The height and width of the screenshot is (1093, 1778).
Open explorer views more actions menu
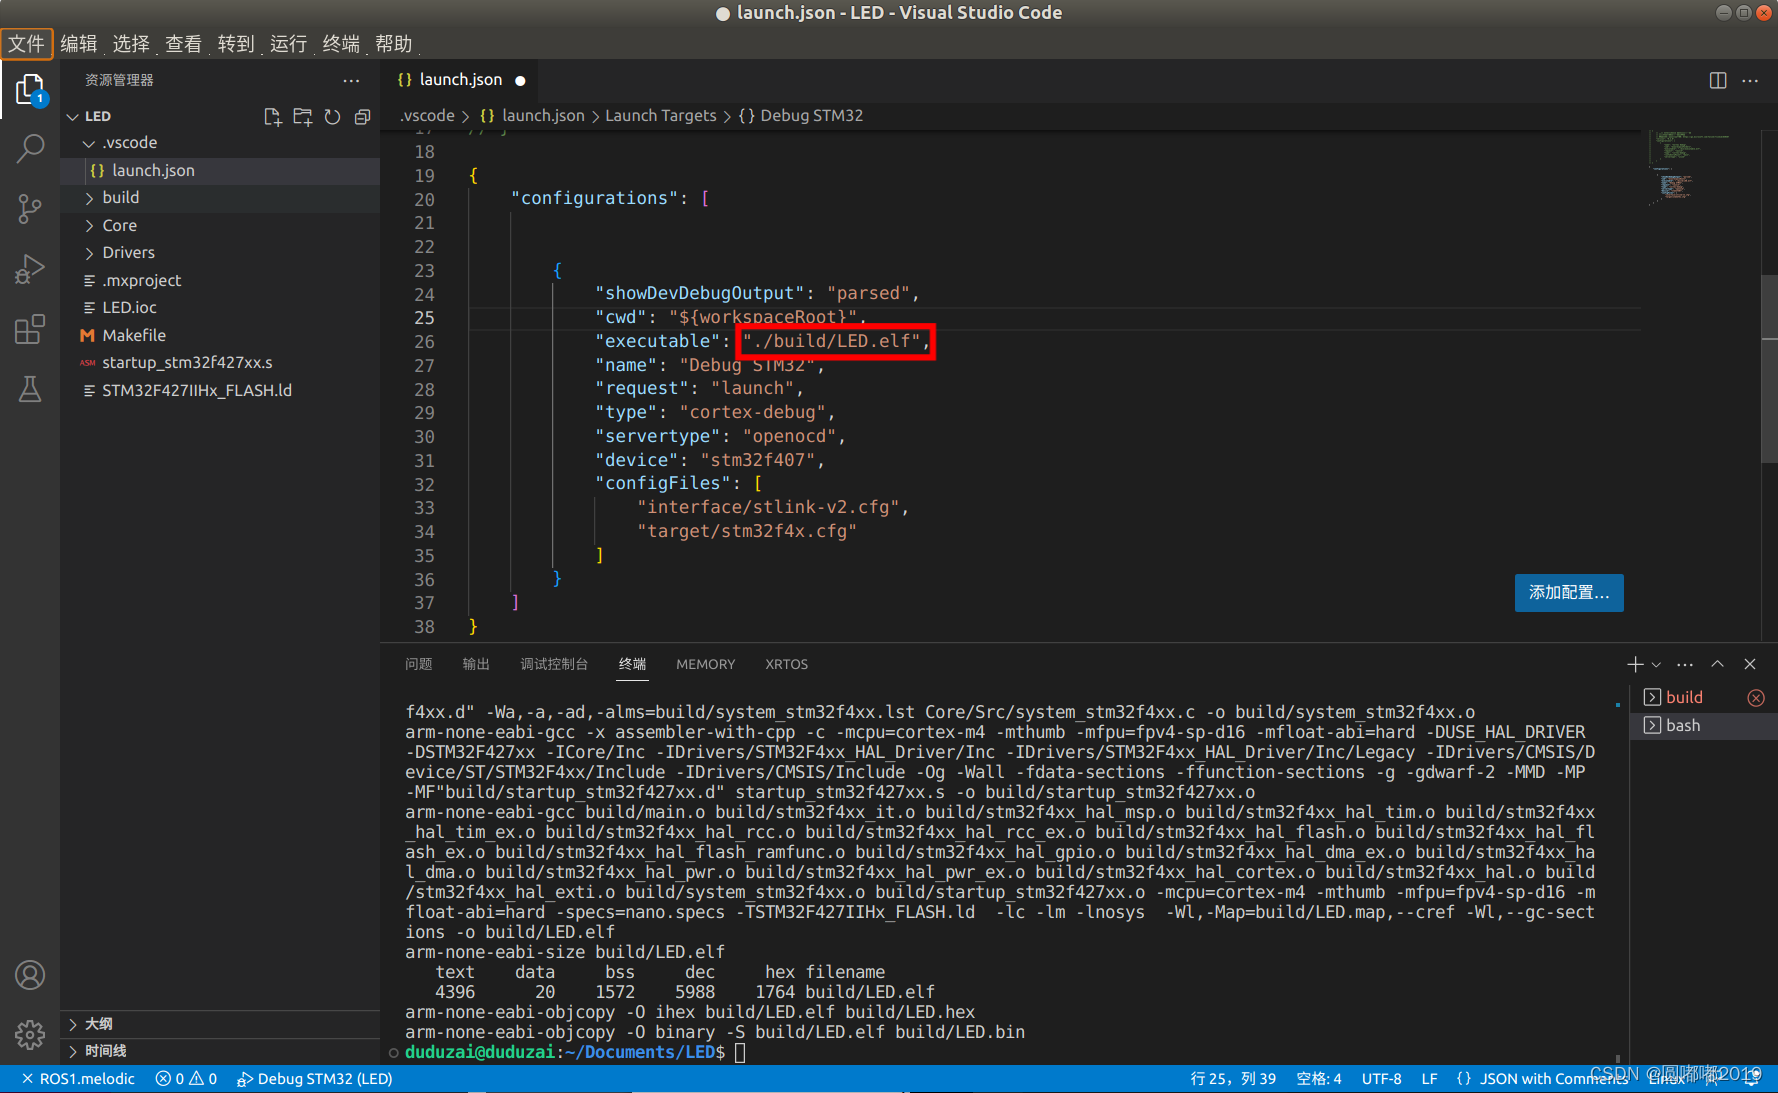(x=351, y=80)
